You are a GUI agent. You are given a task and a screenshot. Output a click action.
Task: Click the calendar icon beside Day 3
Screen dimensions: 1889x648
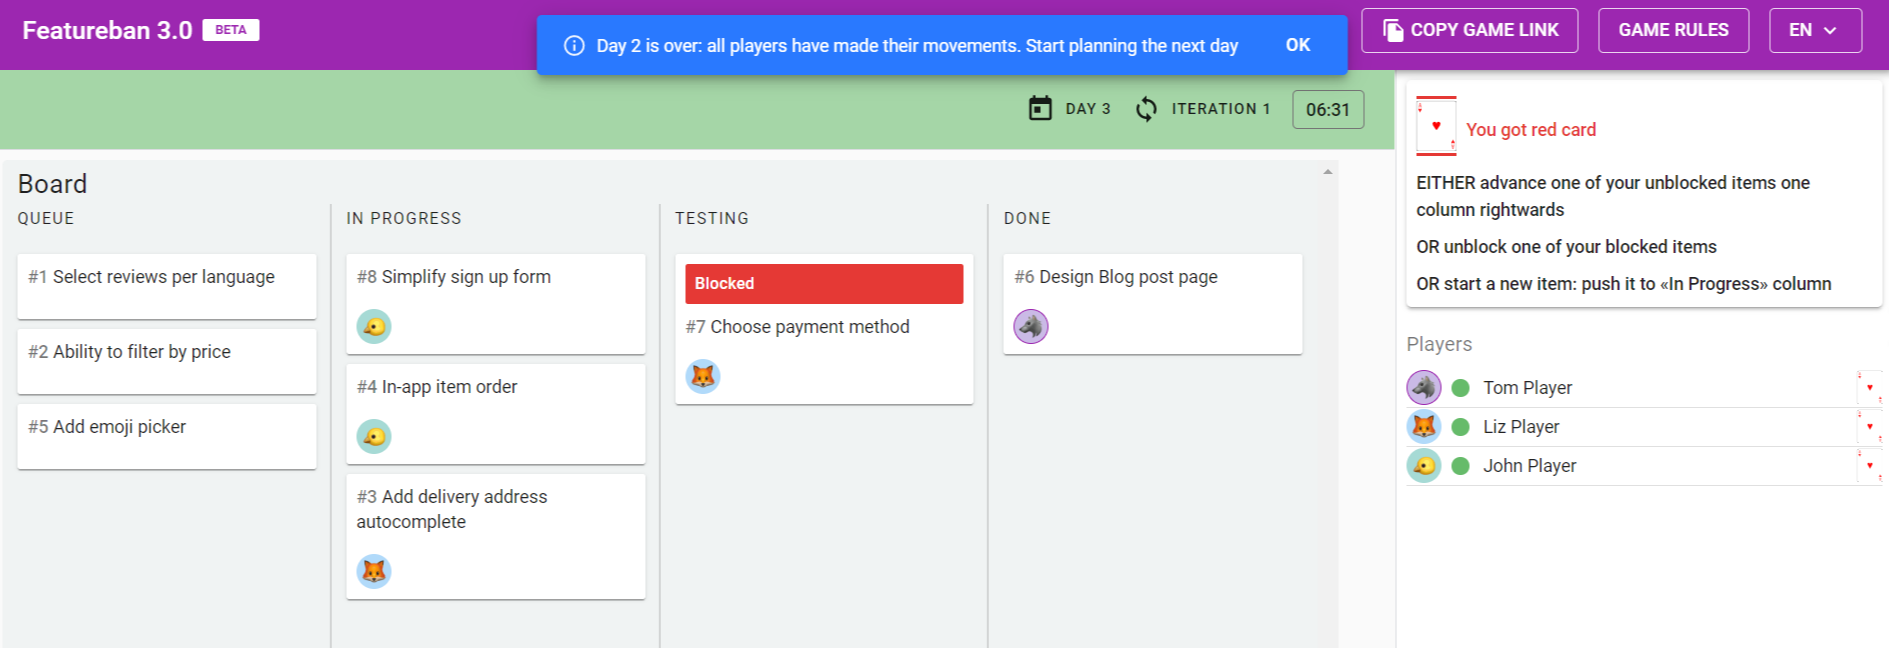point(1040,108)
